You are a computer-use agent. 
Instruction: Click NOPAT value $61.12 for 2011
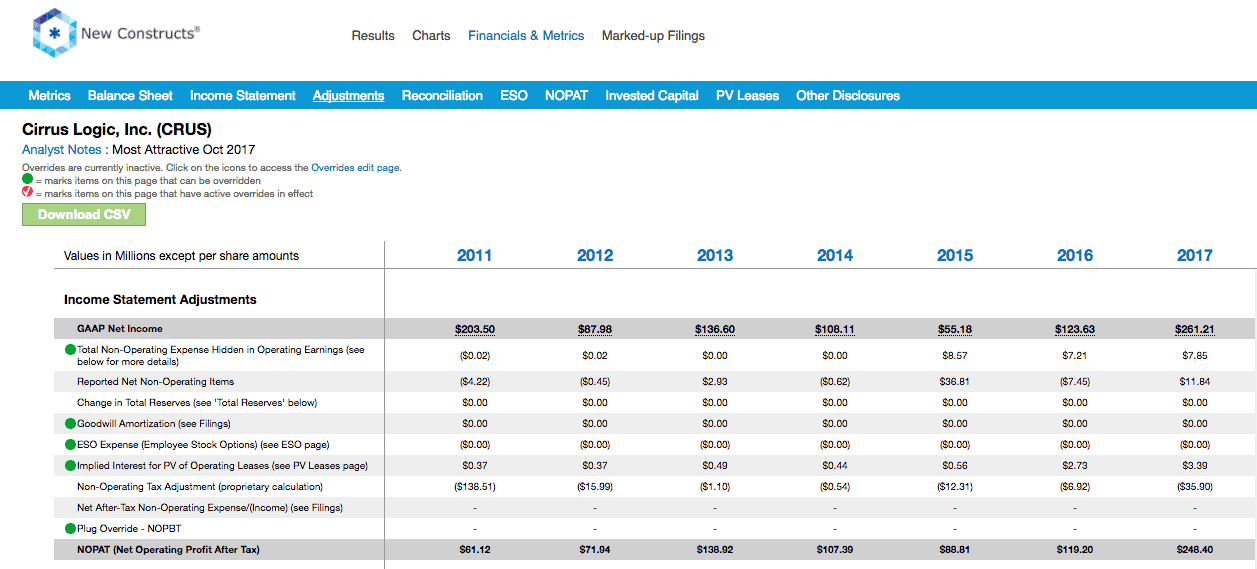coord(475,550)
